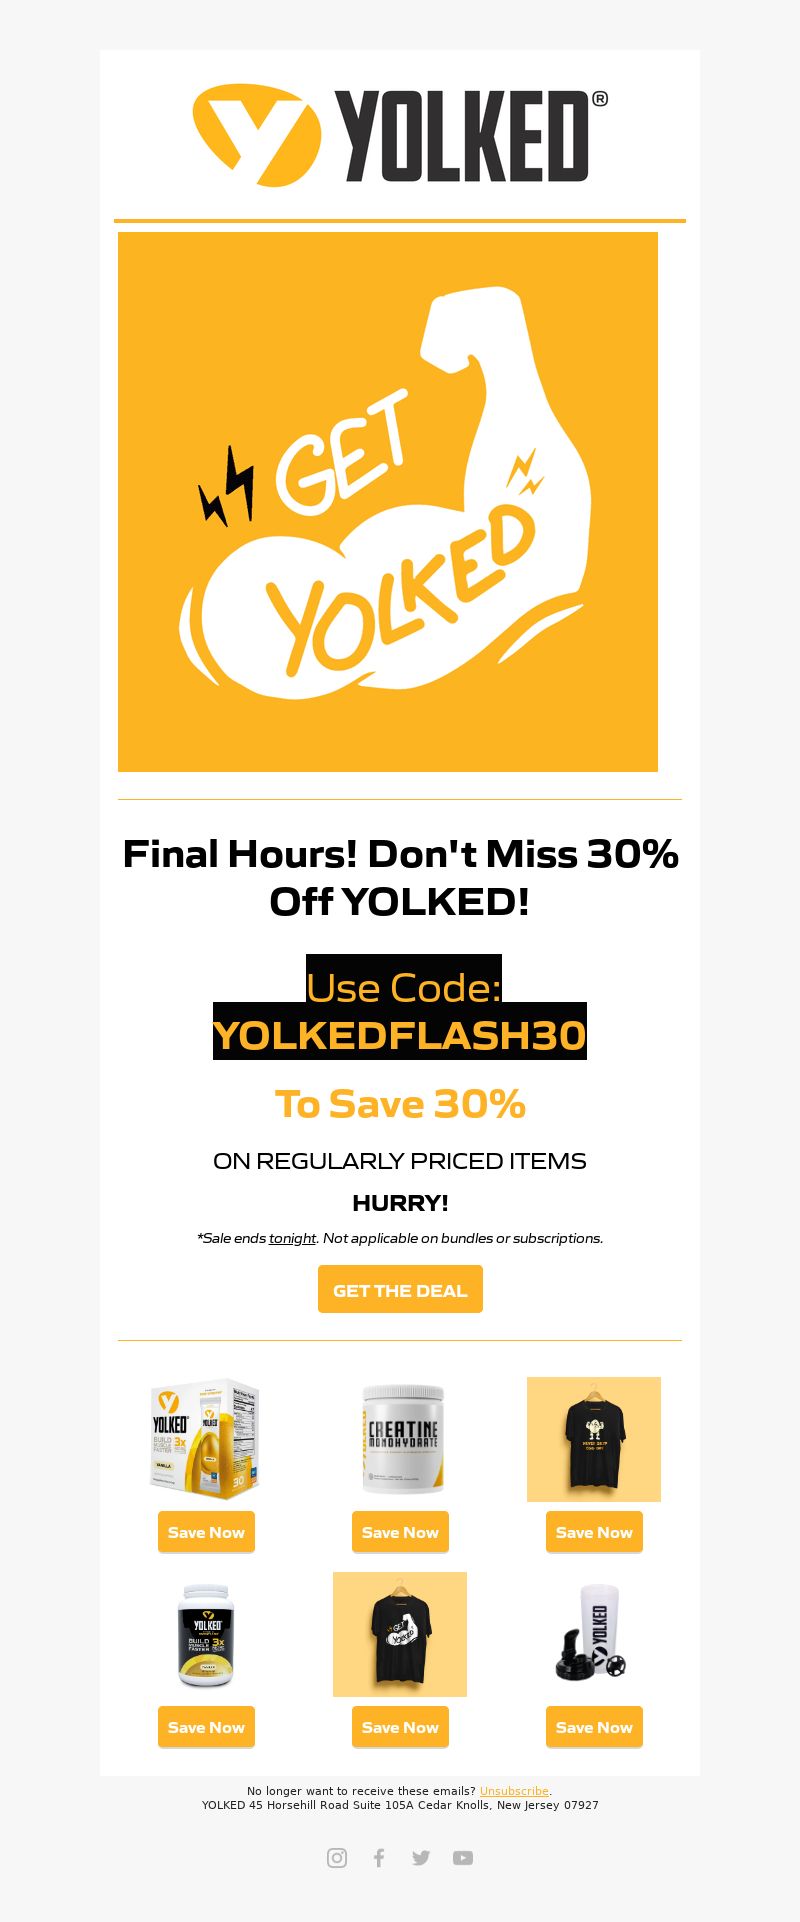The image size is (800, 1922).
Task: Open the Get Yolked black t-shirt image
Action: click(x=400, y=1634)
